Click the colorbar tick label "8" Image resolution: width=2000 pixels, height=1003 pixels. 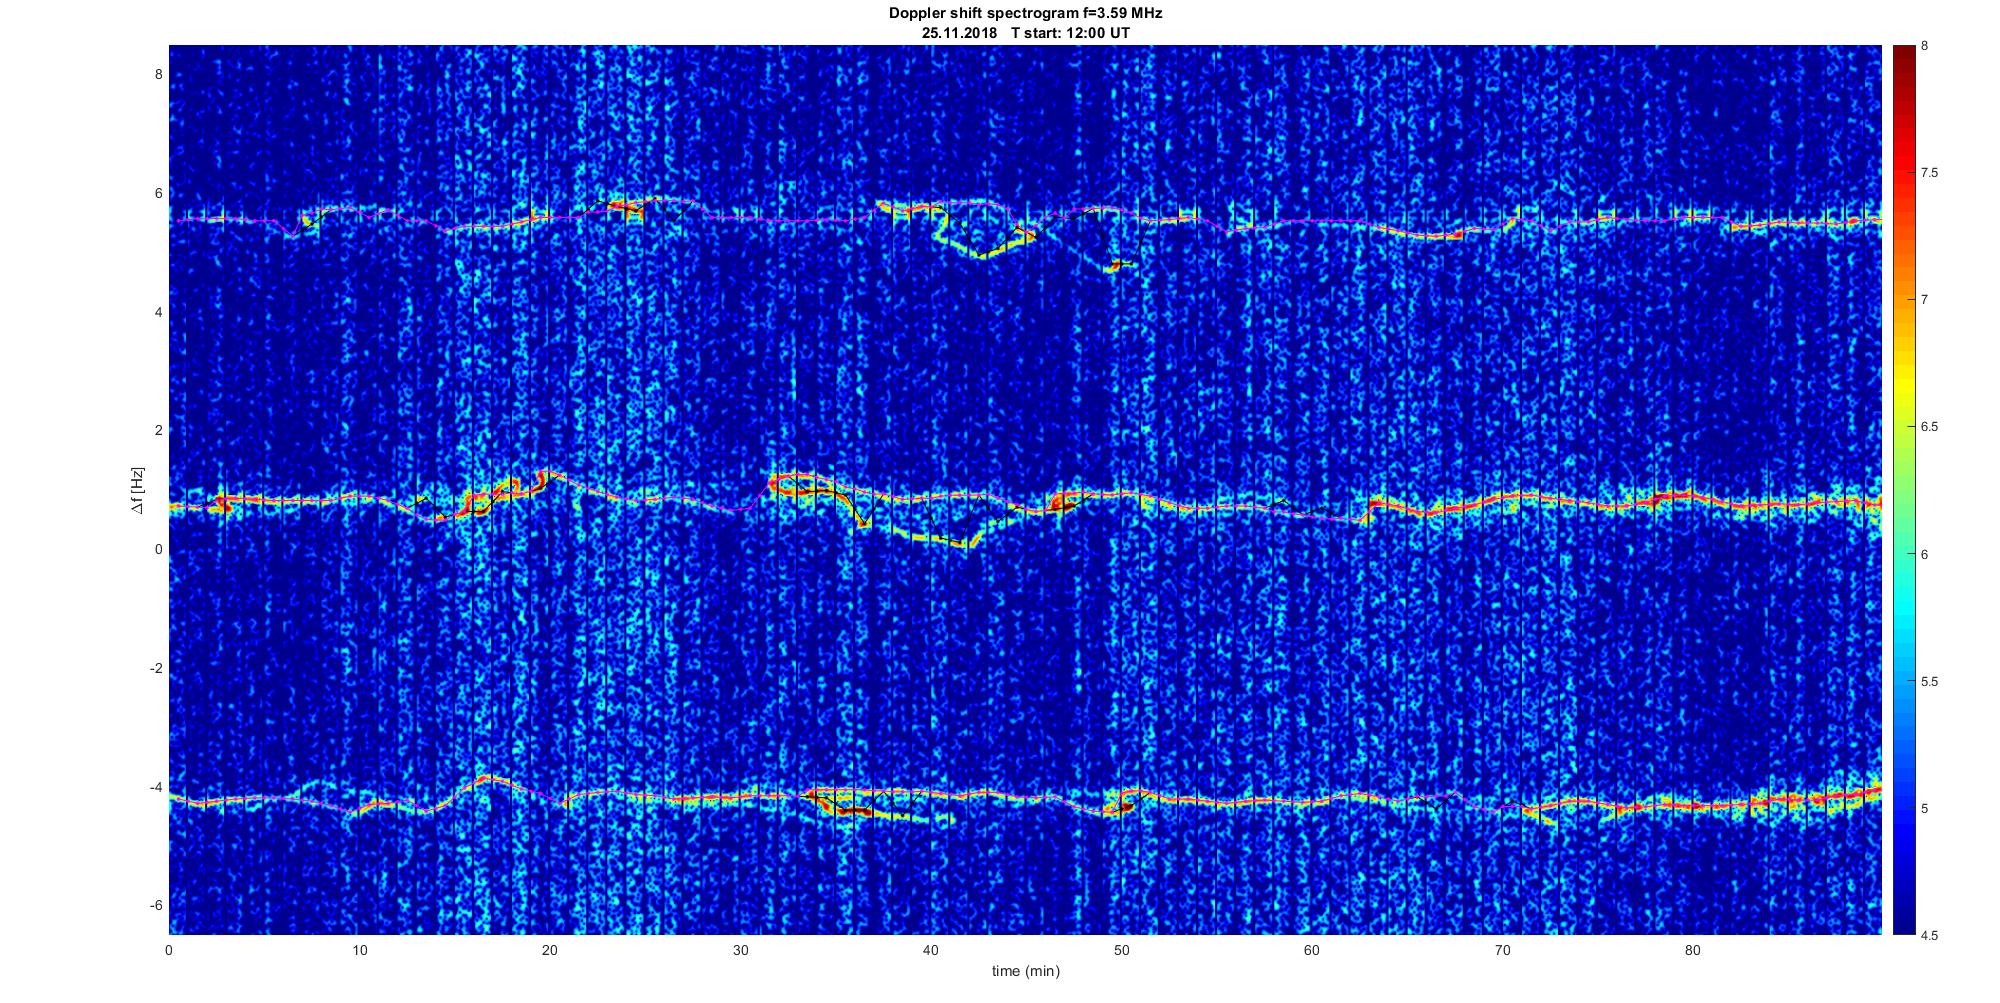[1925, 46]
